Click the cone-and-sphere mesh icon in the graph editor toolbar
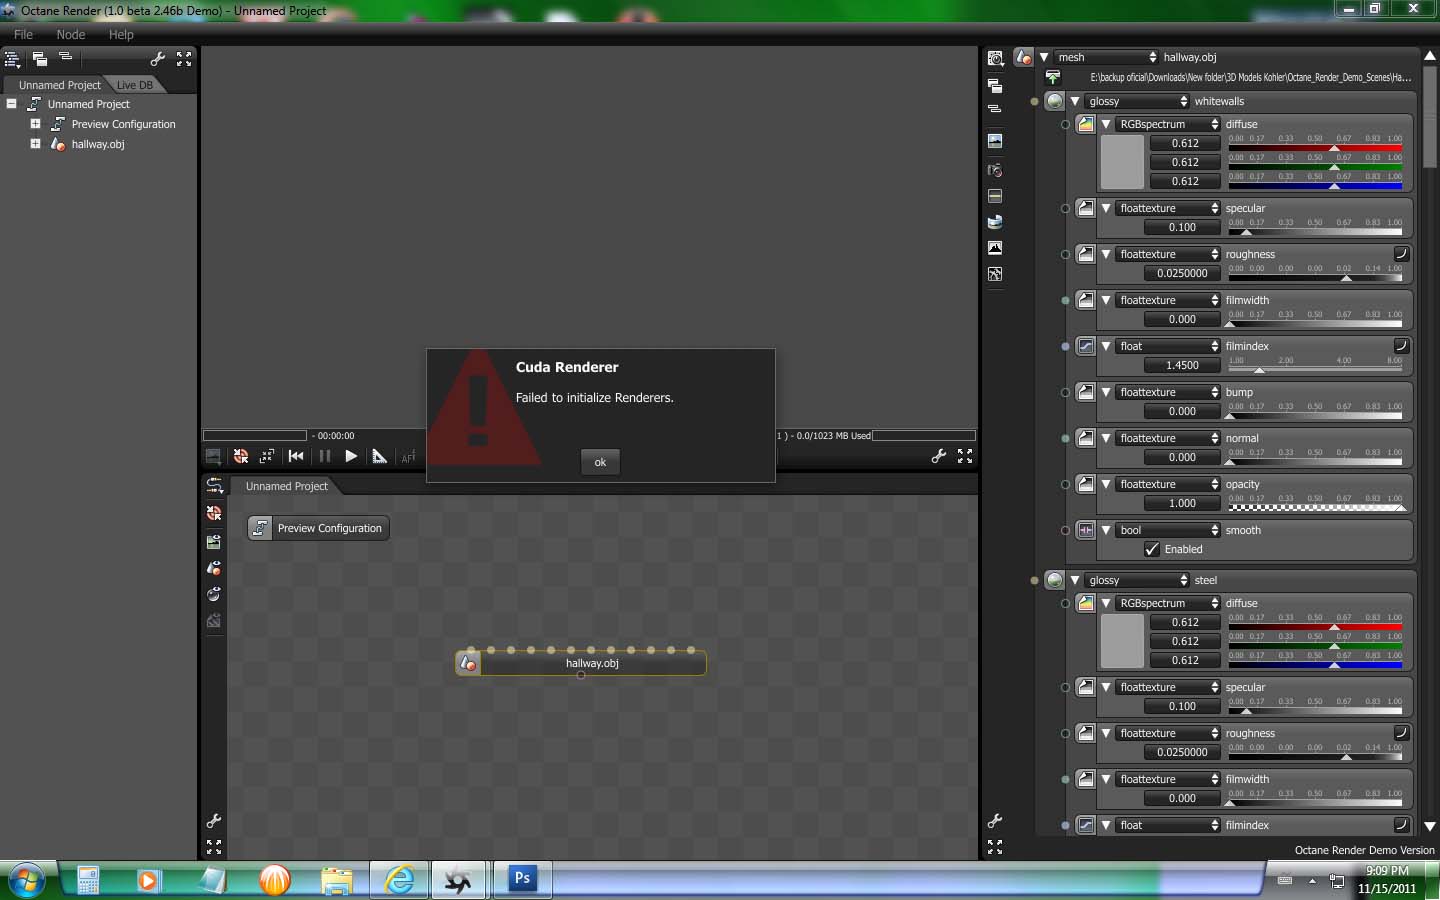Screen dimensions: 1440x900 214,568
